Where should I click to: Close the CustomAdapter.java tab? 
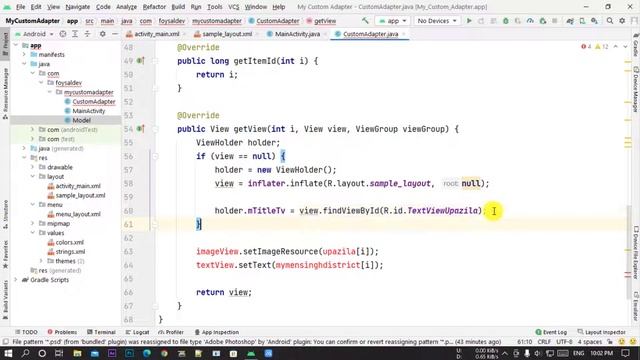click(x=404, y=34)
